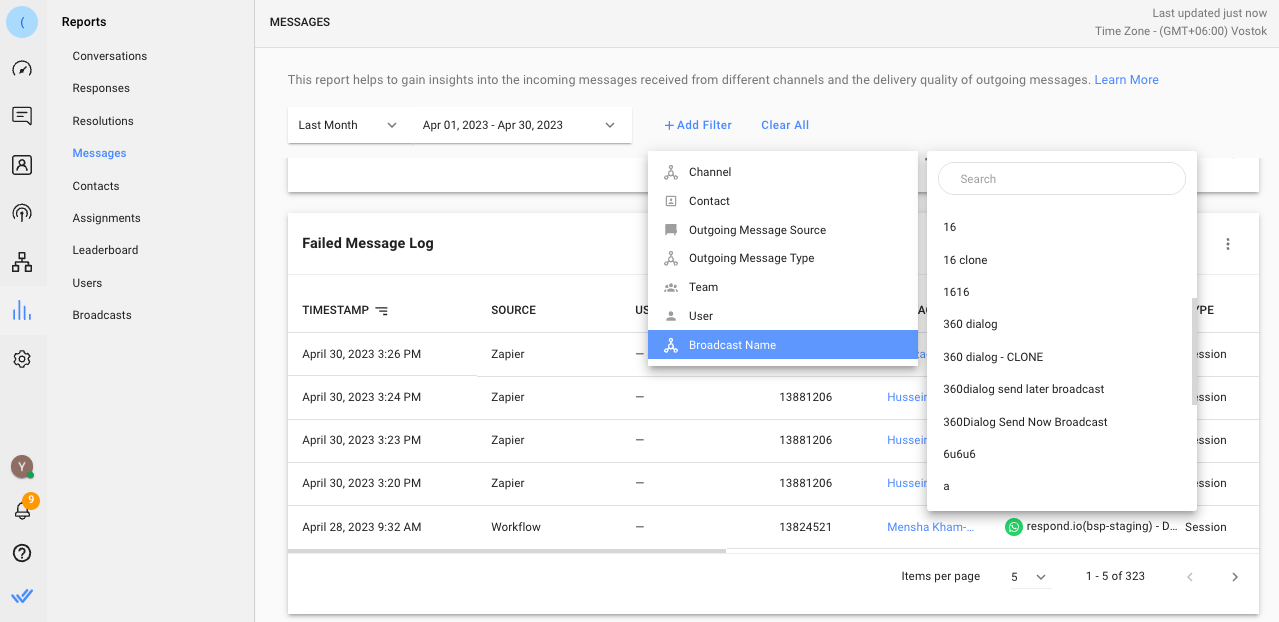This screenshot has width=1279, height=622.
Task: Open Leaderboard report in sidebar
Action: coord(105,250)
